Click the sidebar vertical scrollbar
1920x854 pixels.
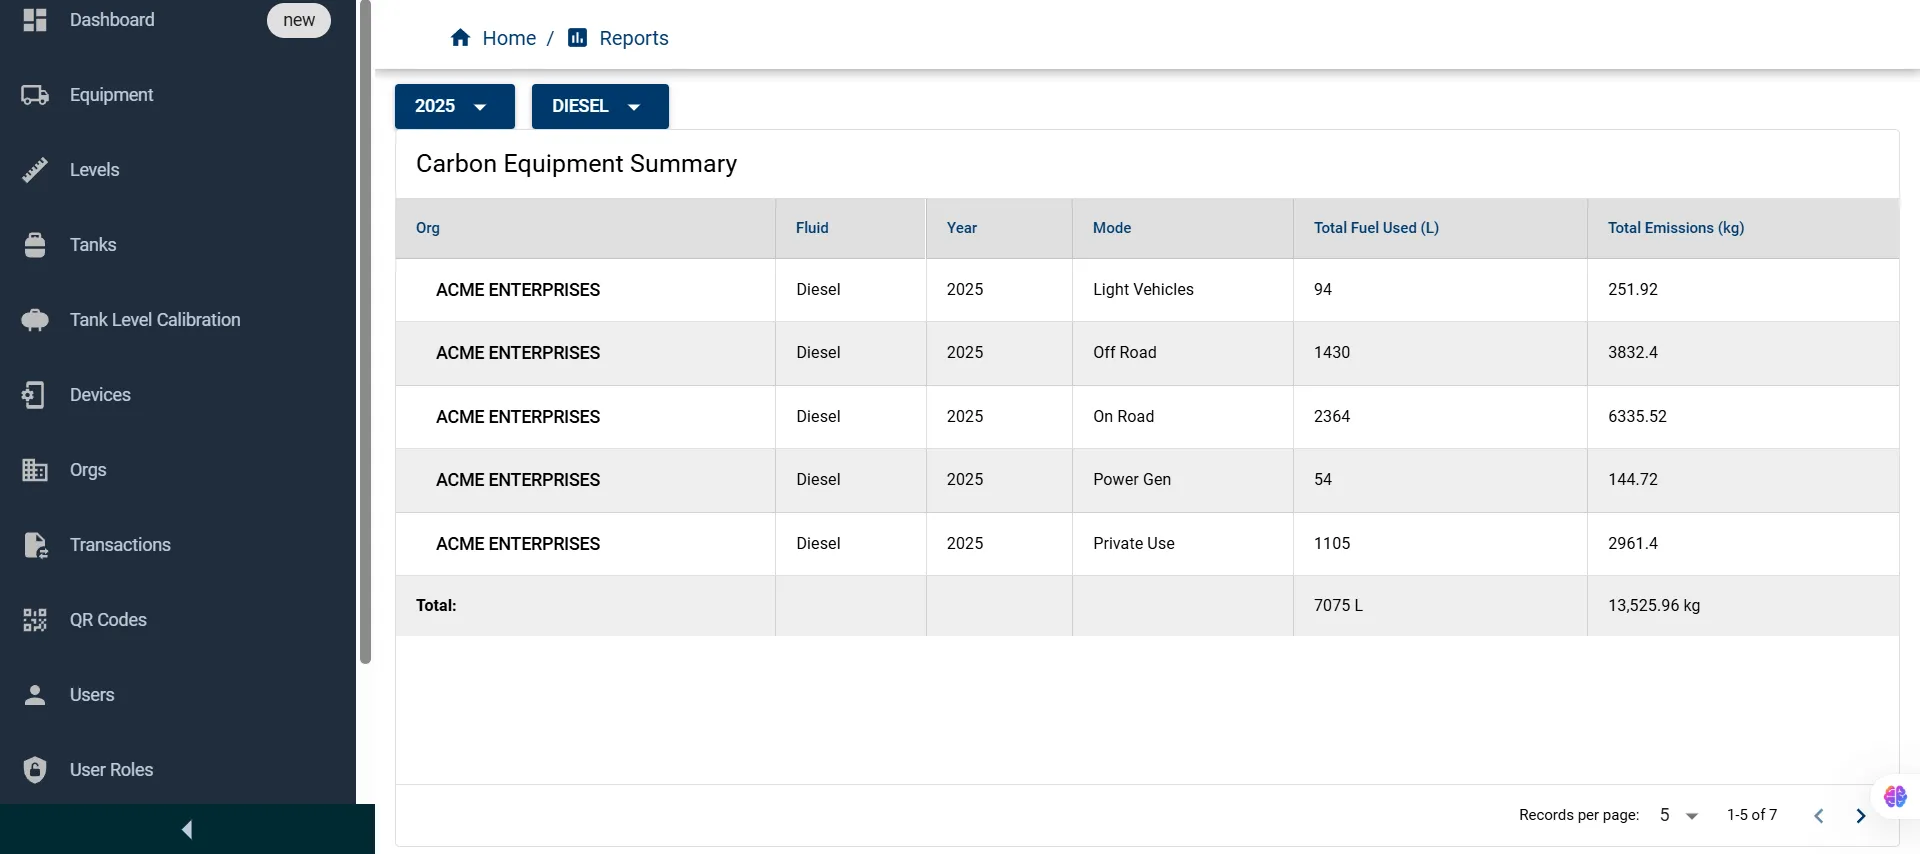pyautogui.click(x=366, y=332)
